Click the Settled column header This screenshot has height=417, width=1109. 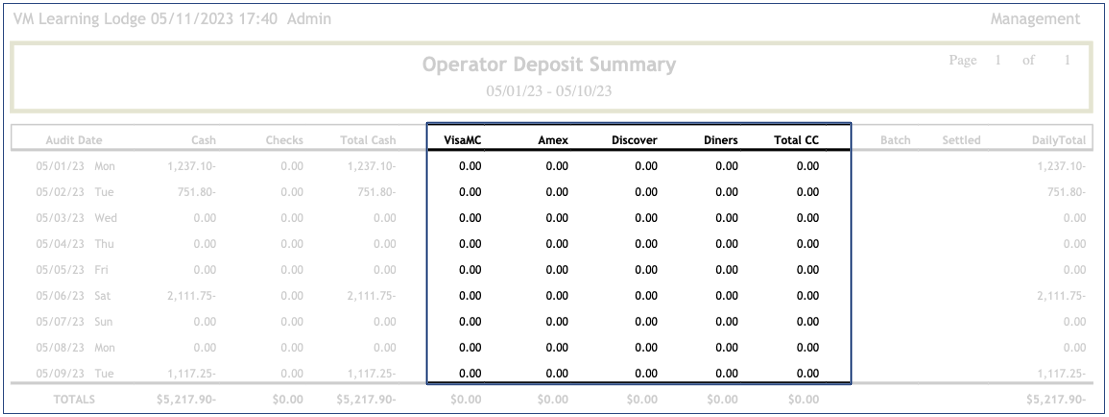click(962, 140)
